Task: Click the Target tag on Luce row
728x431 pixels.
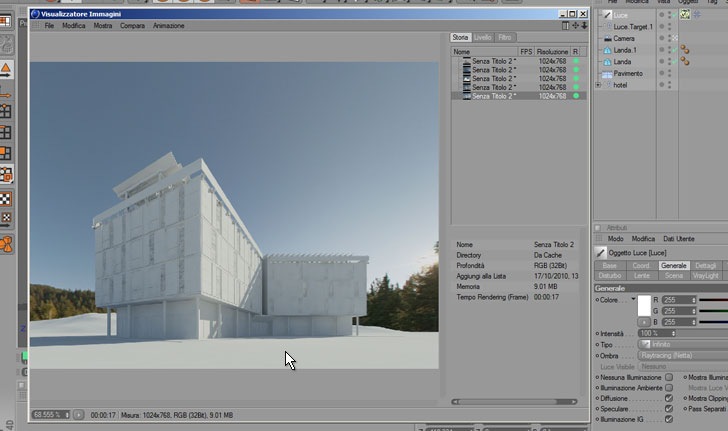Action: click(697, 15)
